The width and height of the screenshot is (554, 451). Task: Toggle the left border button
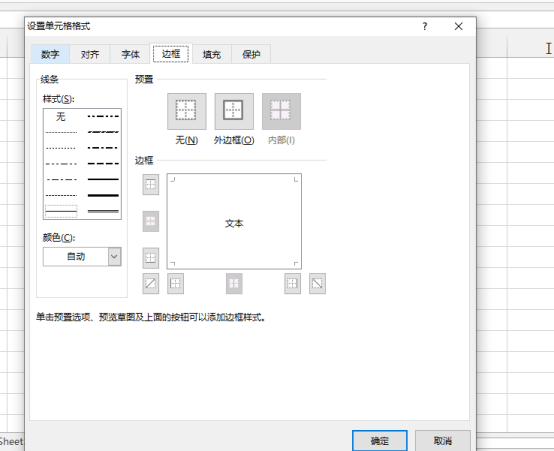click(x=175, y=283)
